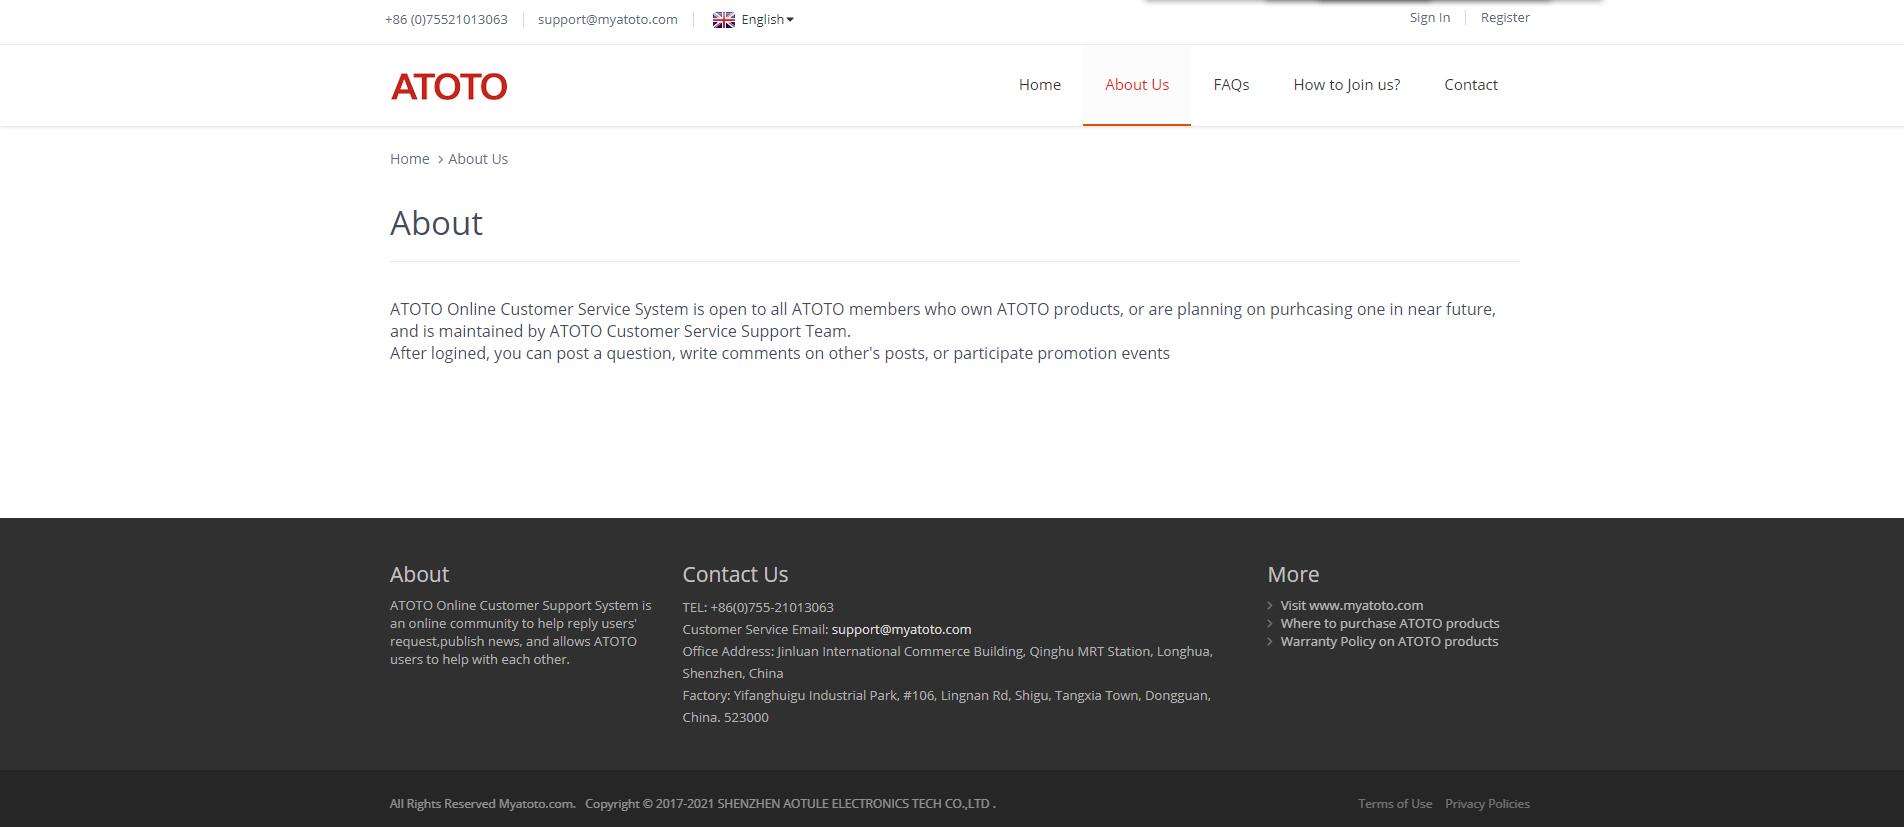Go to the Home nav item
The height and width of the screenshot is (827, 1904).
tap(1040, 85)
